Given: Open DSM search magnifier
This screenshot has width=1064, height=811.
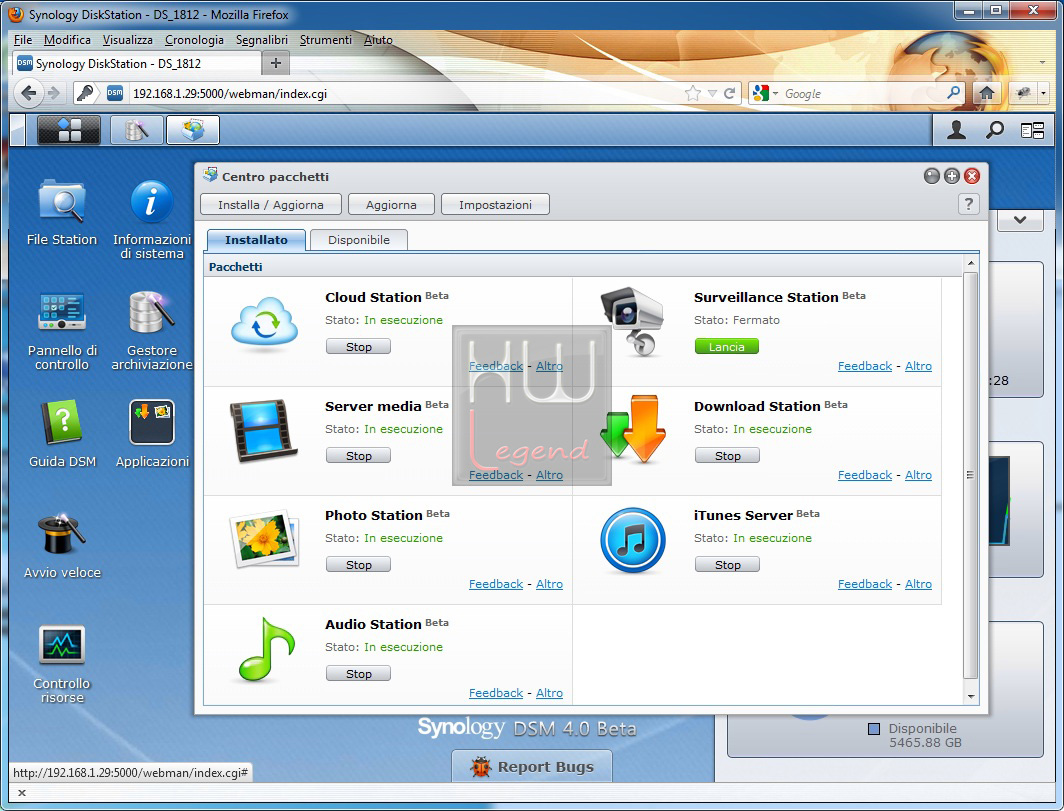Looking at the screenshot, I should [x=995, y=130].
